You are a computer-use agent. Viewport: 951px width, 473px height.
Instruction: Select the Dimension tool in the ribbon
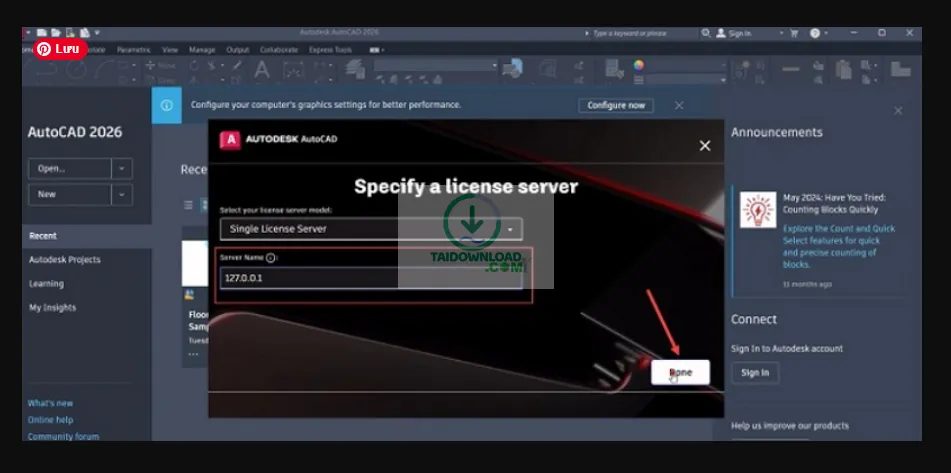click(x=294, y=70)
